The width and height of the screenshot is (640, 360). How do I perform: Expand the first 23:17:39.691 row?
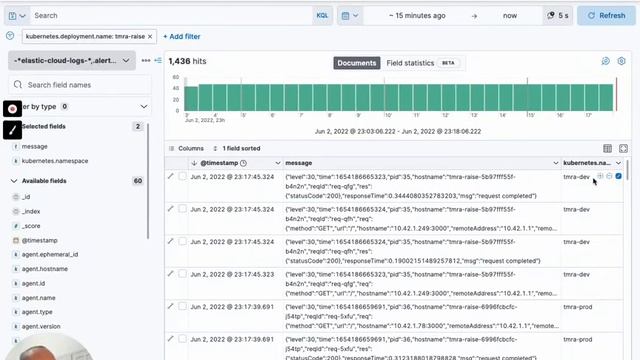(x=171, y=307)
